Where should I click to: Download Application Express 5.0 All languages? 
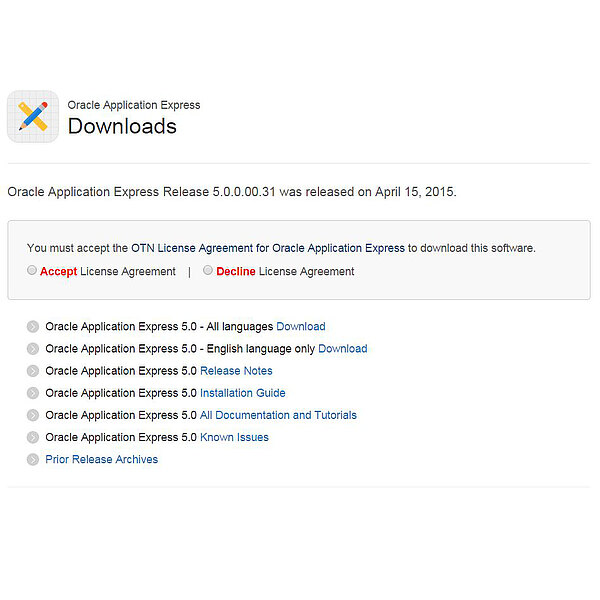300,327
